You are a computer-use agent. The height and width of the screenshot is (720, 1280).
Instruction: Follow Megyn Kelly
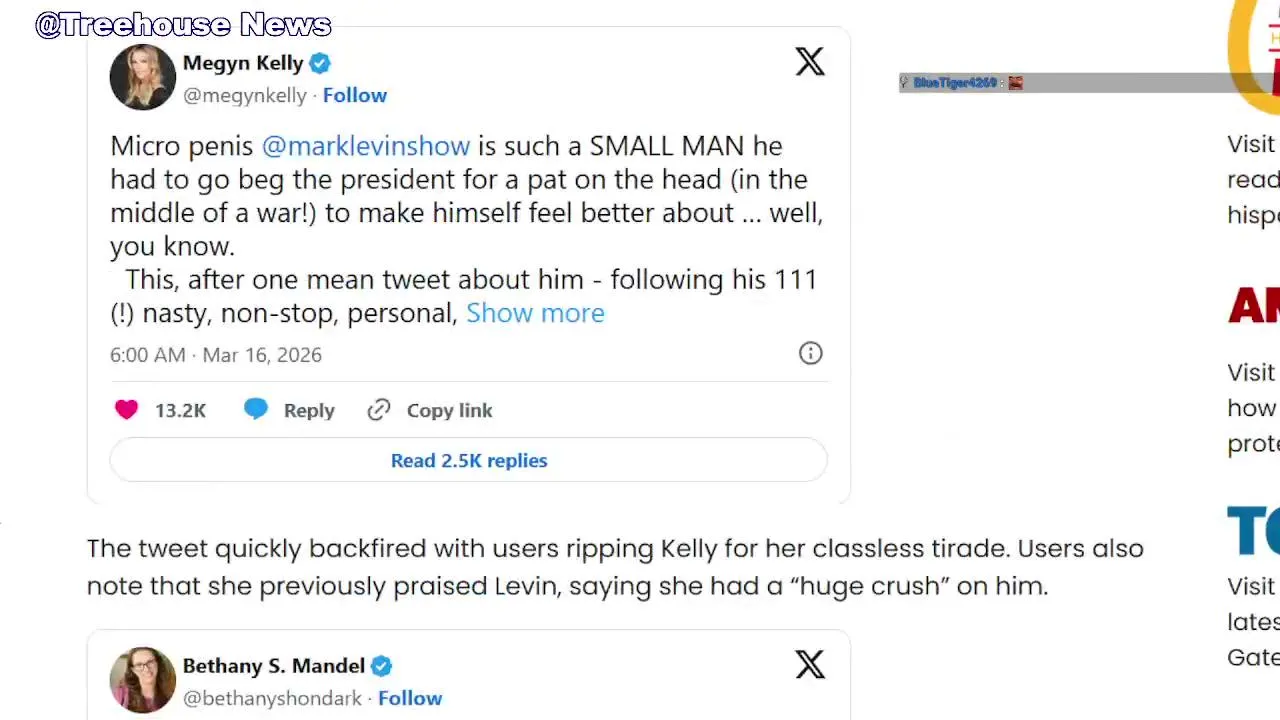pos(354,95)
